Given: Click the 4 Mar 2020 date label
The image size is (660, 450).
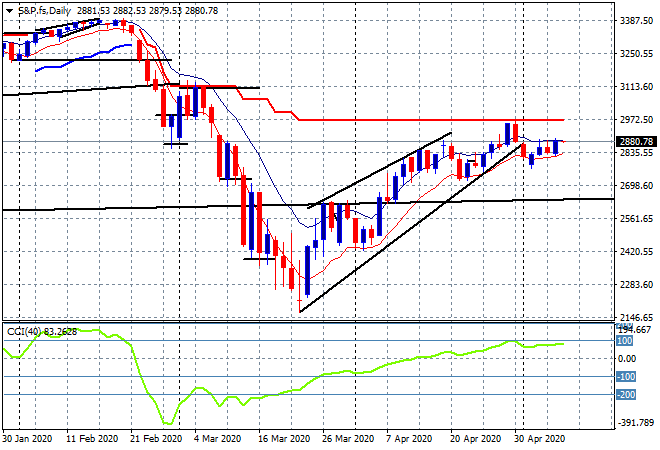Looking at the screenshot, I should (217, 439).
